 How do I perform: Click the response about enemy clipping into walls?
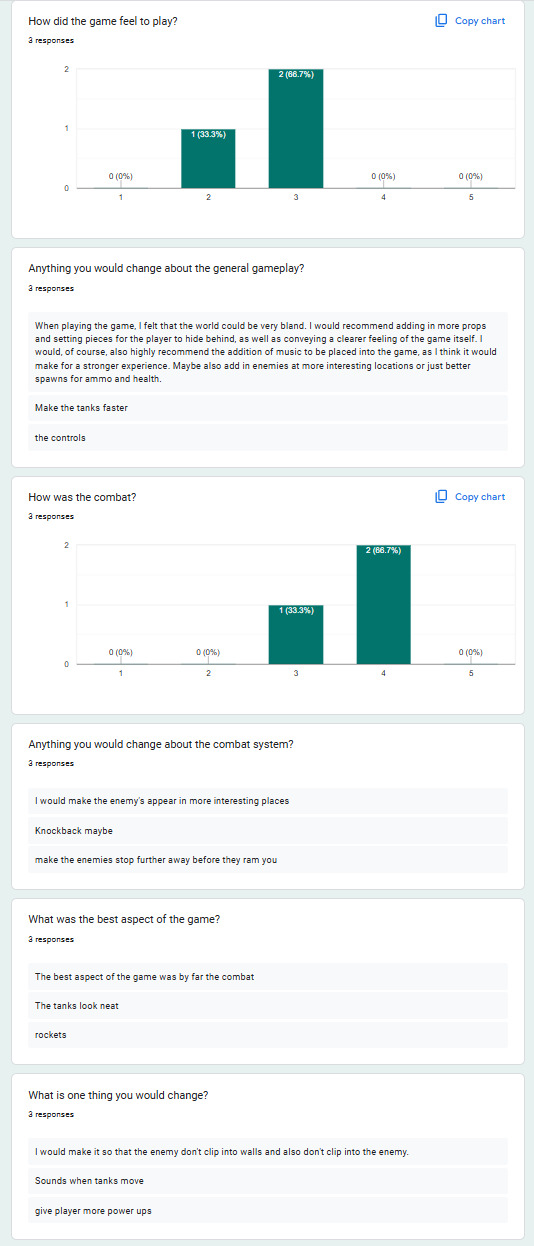tap(267, 1152)
